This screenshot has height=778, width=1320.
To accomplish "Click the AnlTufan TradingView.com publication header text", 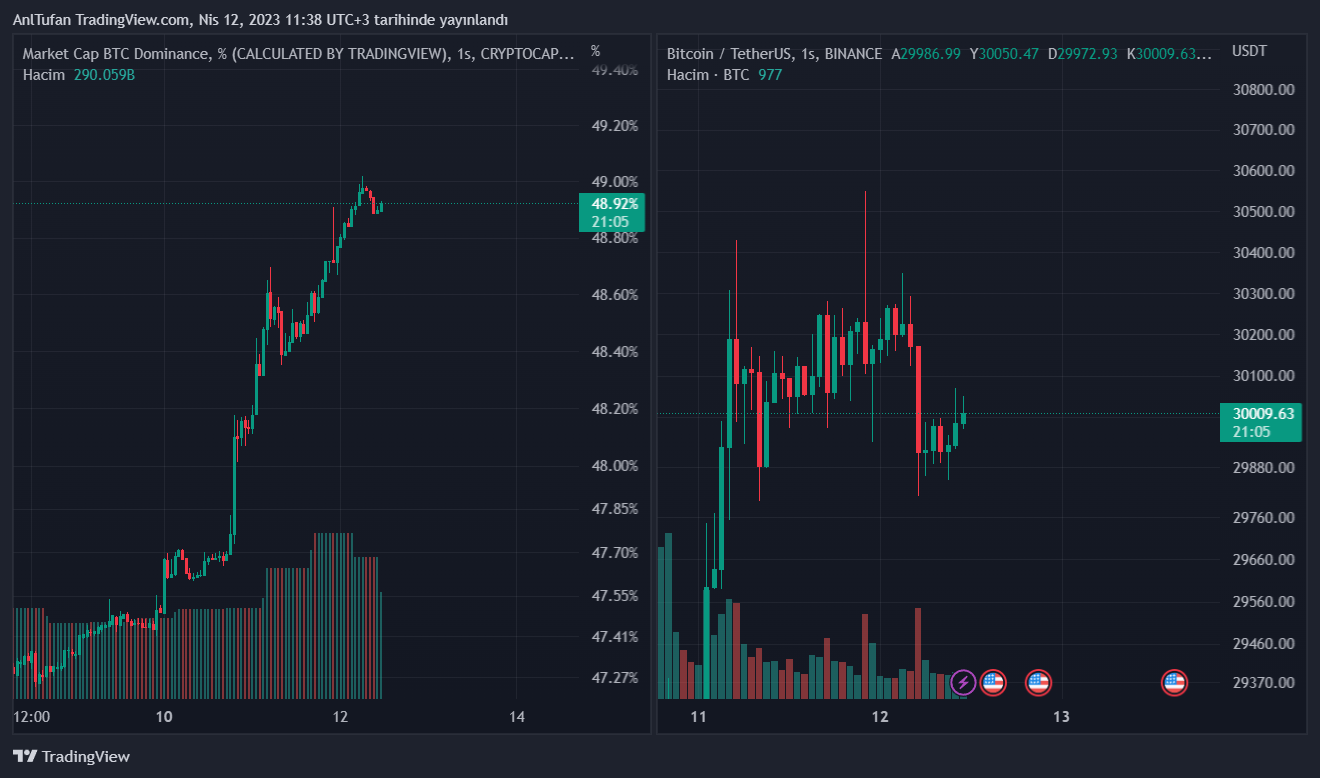I will coord(260,20).
